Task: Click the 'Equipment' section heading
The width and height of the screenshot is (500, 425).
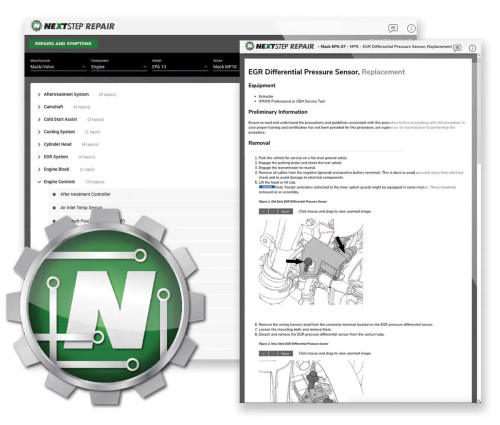Action: click(262, 85)
